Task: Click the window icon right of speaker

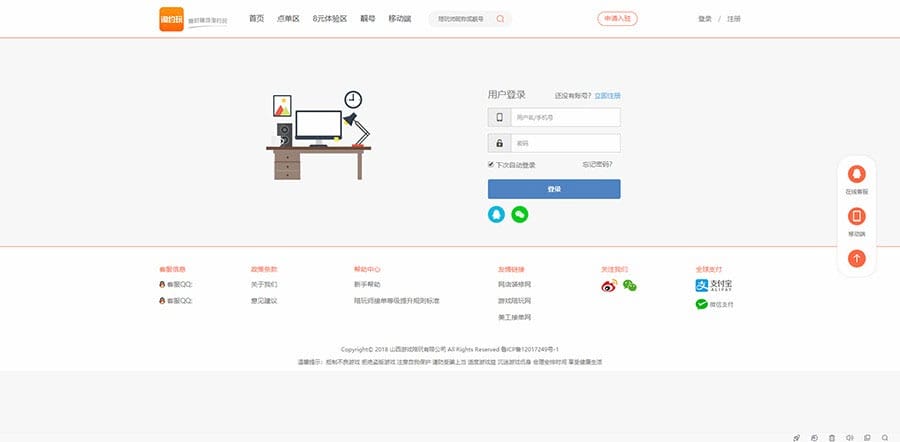Action: [867, 438]
